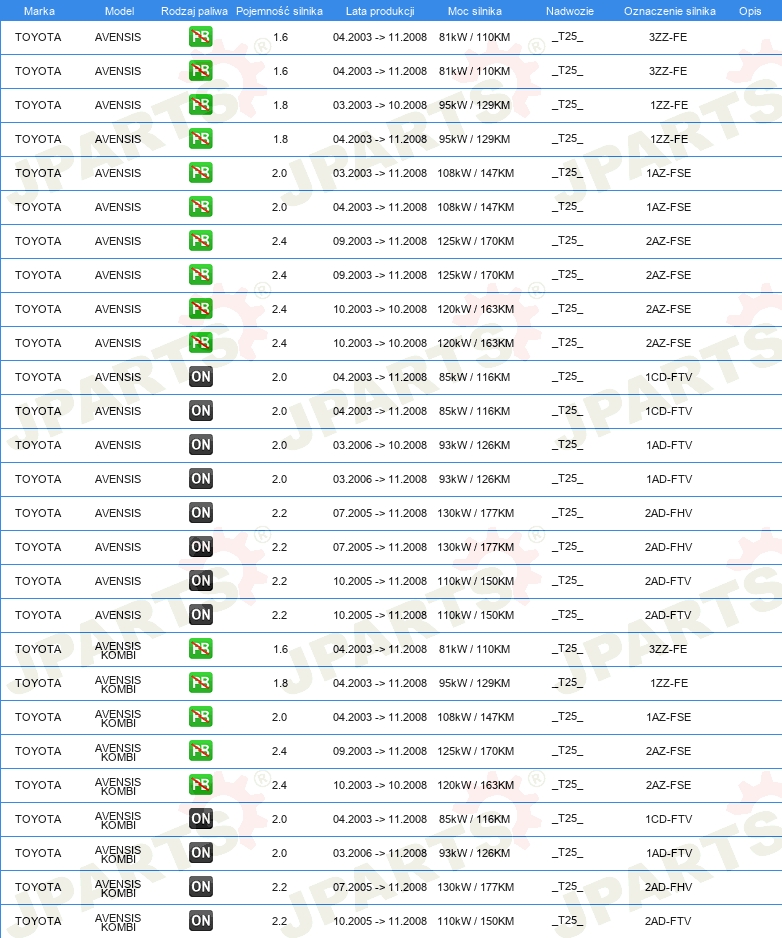Click petrol icon in AVENSIS KOMBI 1ZZ-FE row
This screenshot has width=782, height=938.
pos(200,683)
